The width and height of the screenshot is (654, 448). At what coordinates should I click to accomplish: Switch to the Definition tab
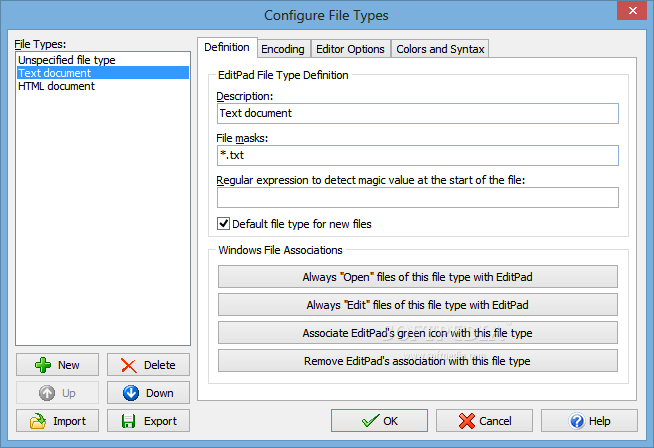pos(227,47)
